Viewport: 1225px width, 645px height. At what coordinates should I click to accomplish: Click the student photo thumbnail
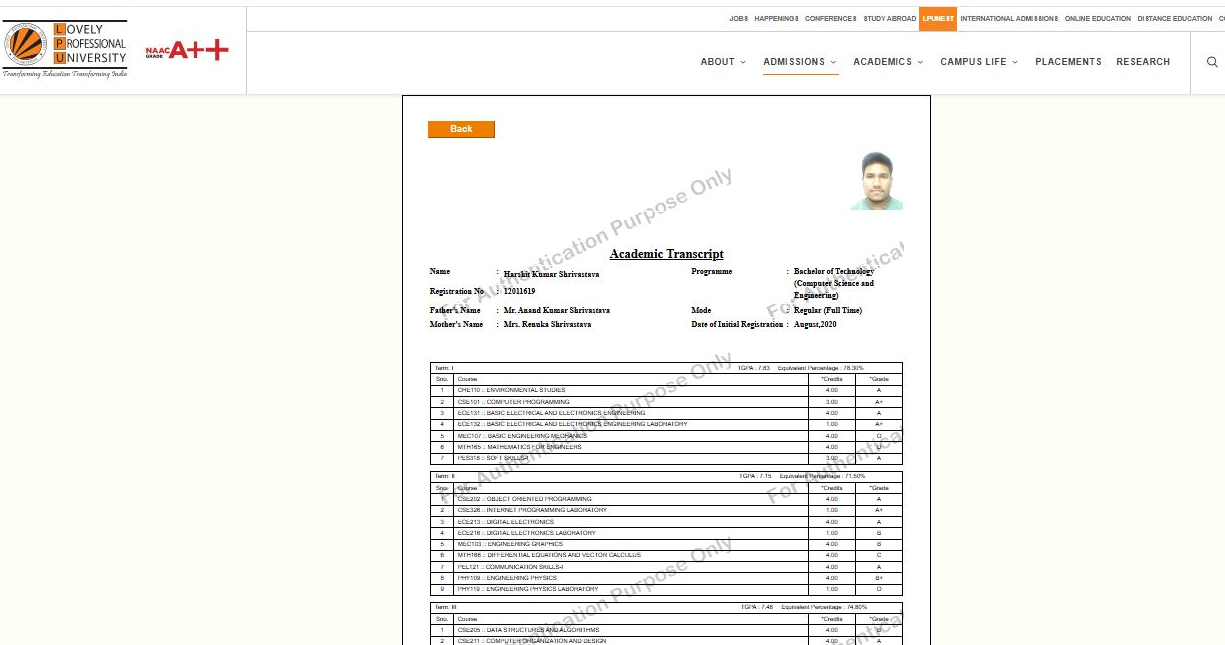tap(877, 181)
